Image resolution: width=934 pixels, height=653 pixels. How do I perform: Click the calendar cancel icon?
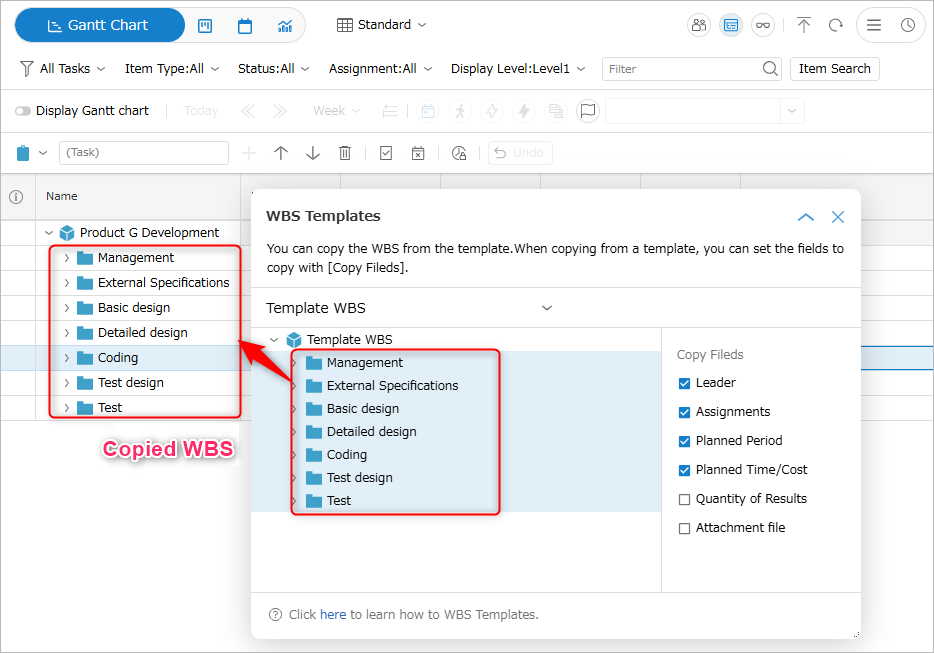418,153
